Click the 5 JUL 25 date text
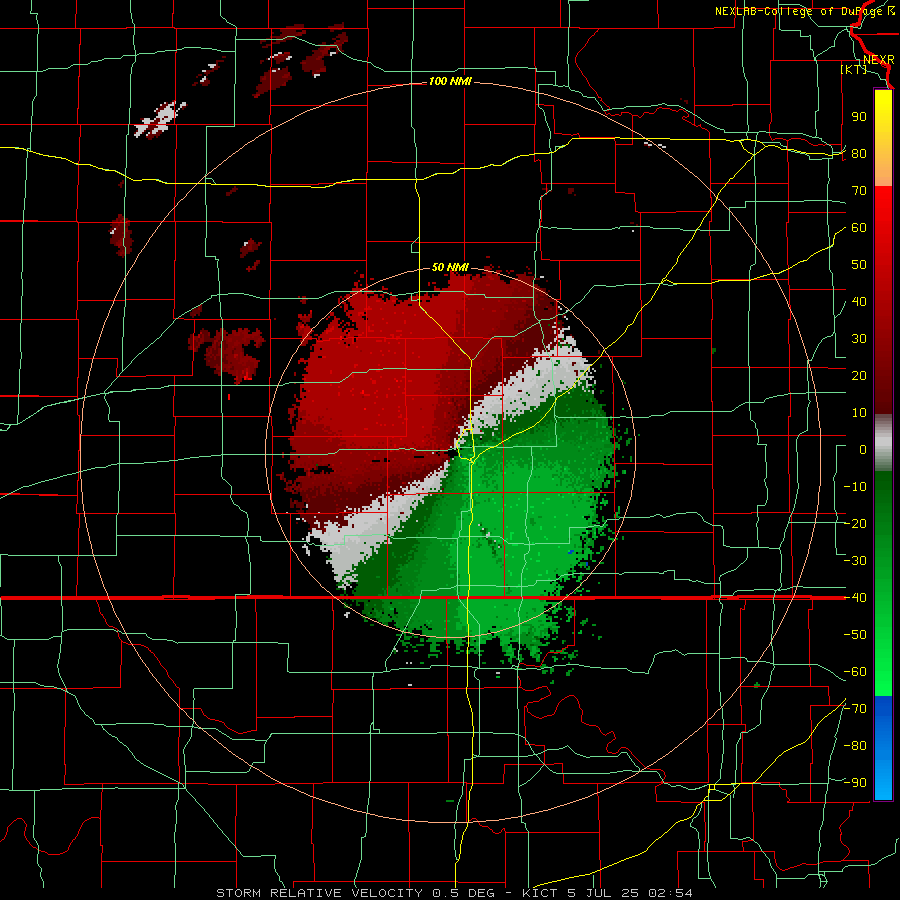 tap(604, 893)
